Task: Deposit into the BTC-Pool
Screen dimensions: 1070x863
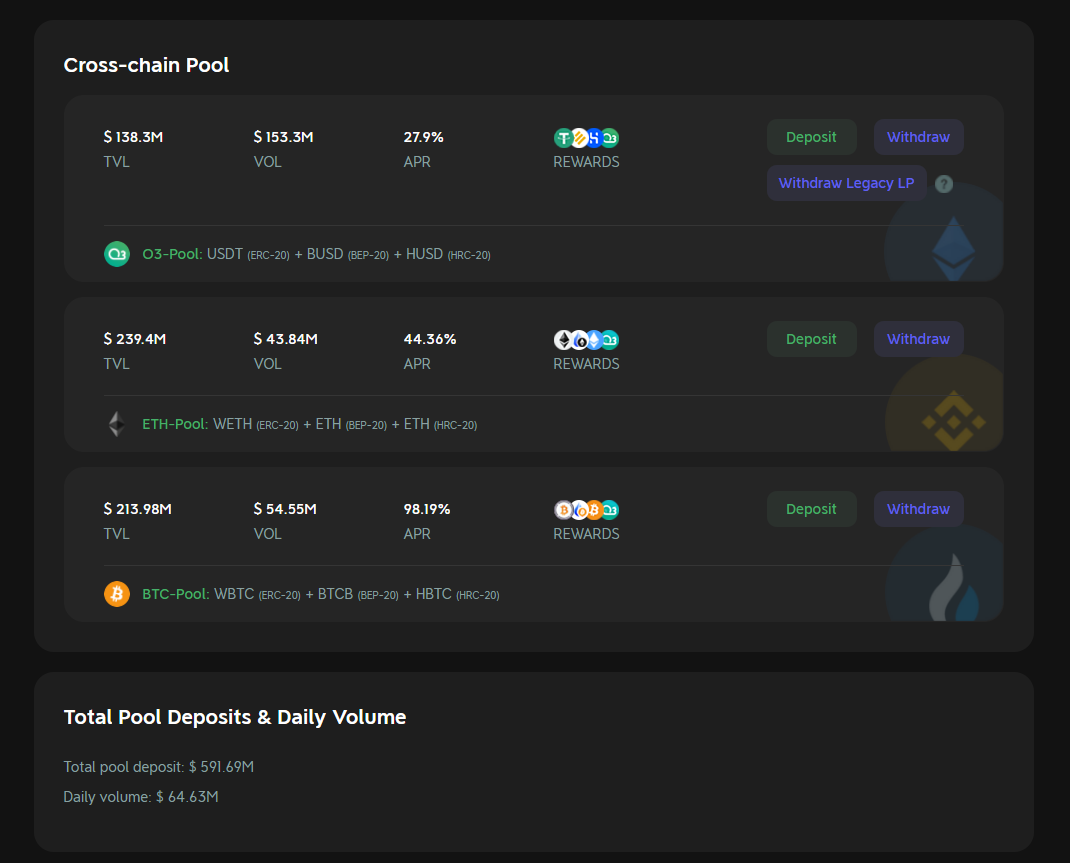Action: click(x=811, y=509)
